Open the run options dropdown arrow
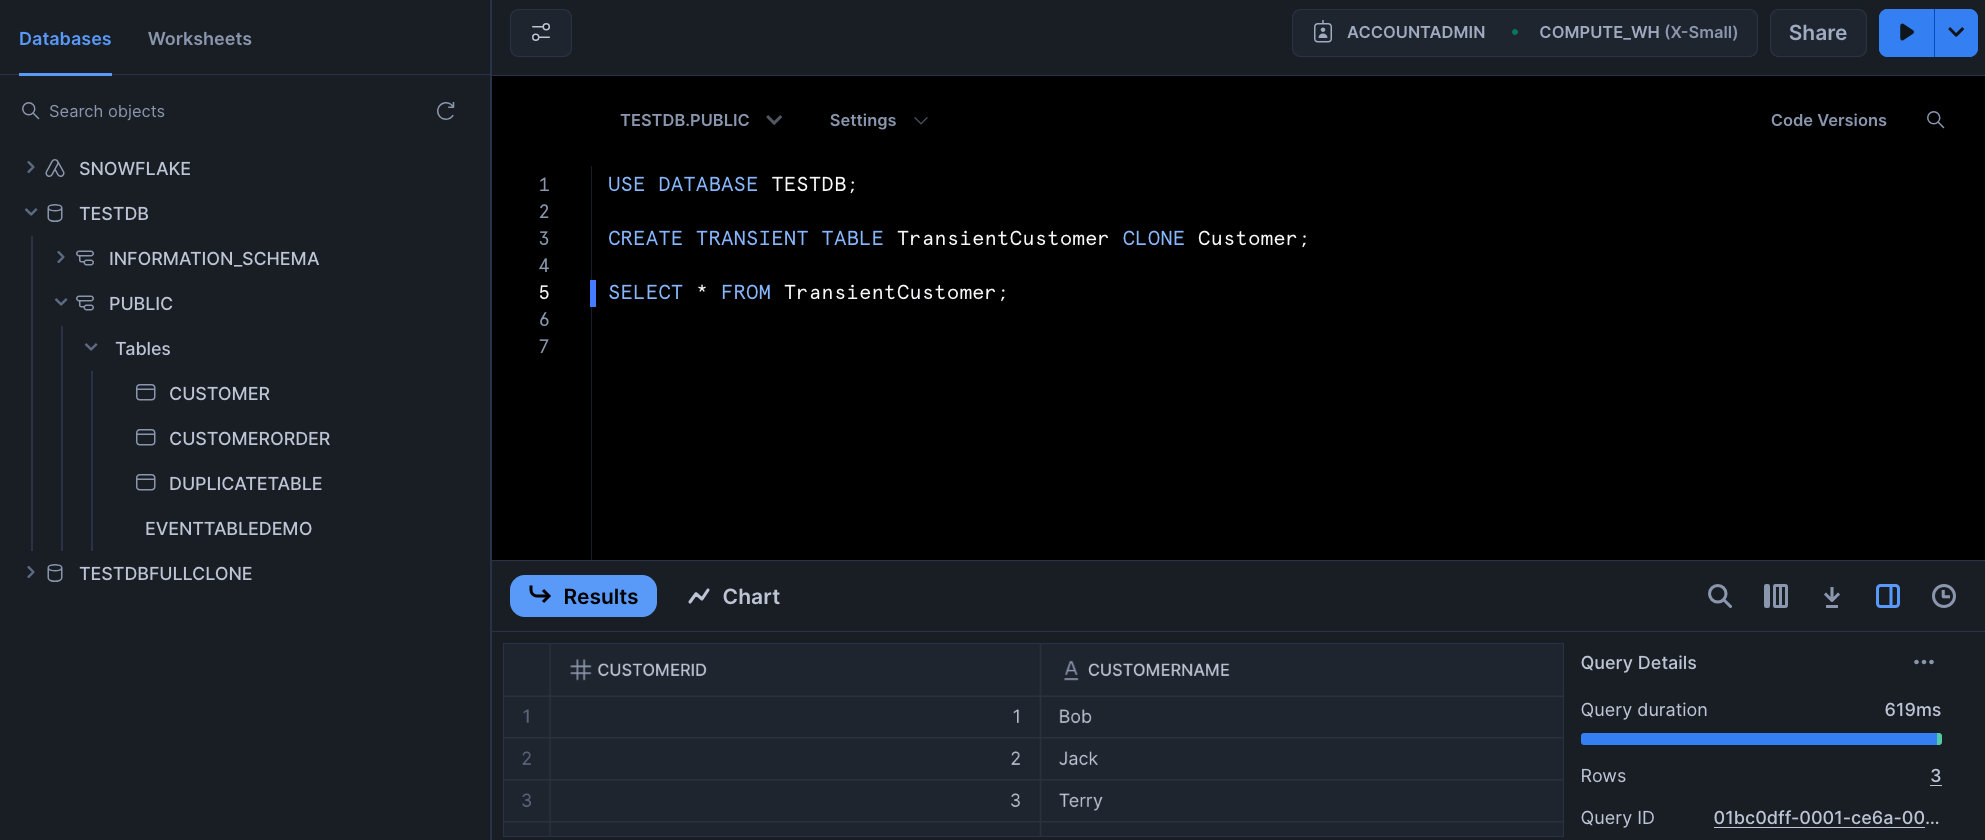This screenshot has height=840, width=1985. (1956, 33)
